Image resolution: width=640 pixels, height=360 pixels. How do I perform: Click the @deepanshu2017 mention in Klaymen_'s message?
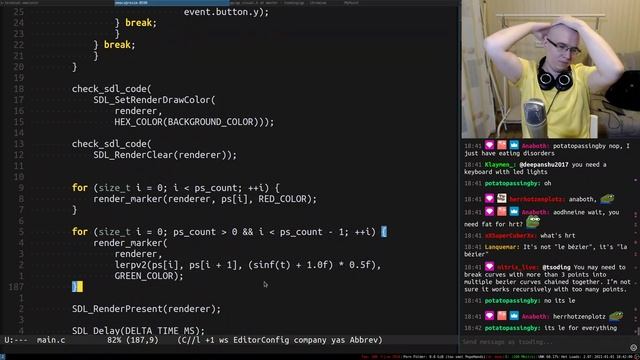544,164
